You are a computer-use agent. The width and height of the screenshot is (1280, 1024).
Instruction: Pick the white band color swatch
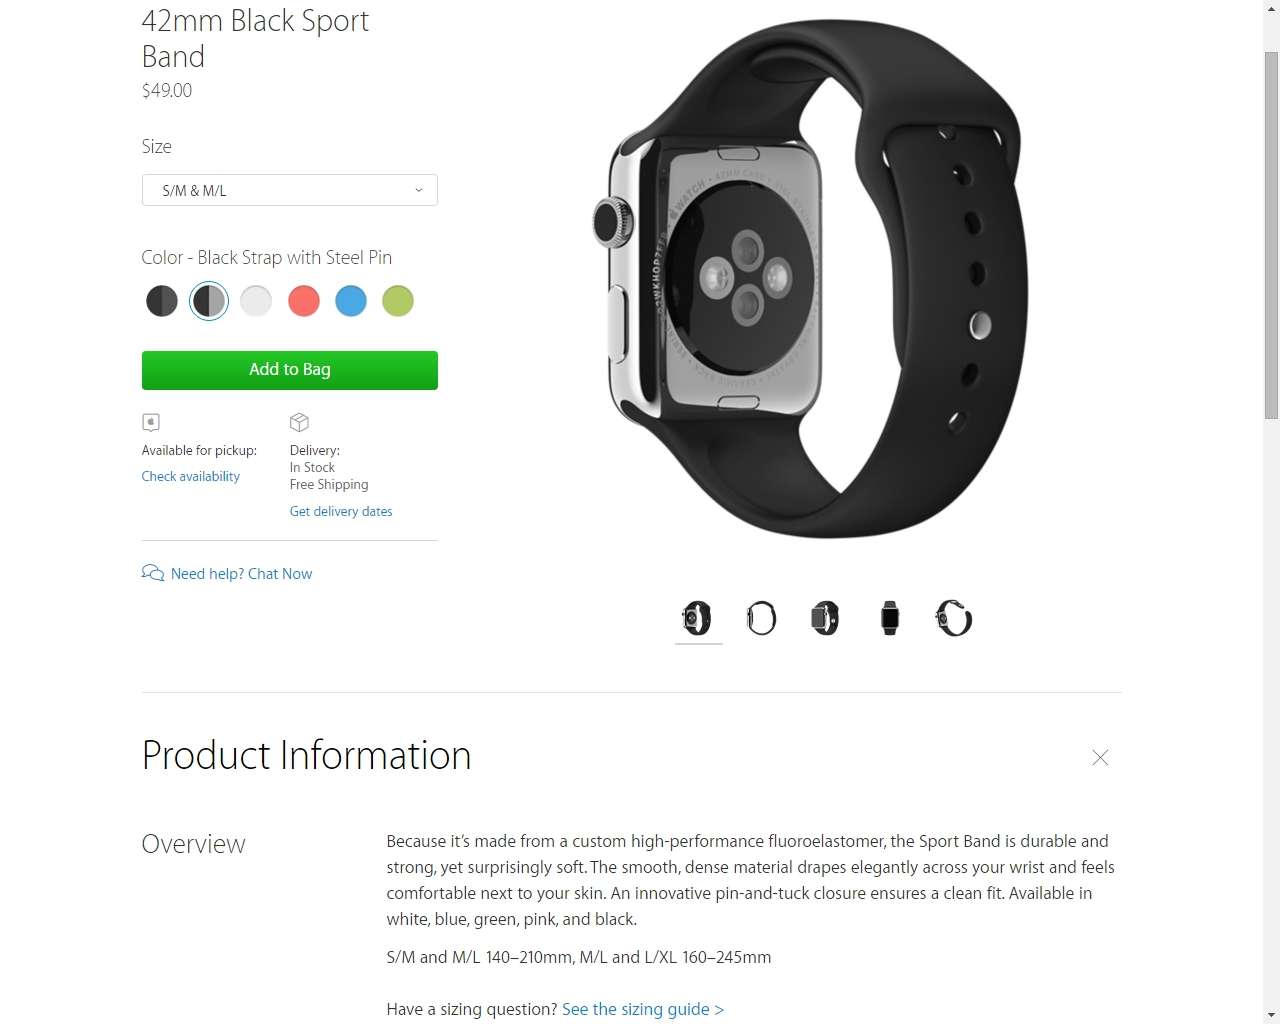256,301
